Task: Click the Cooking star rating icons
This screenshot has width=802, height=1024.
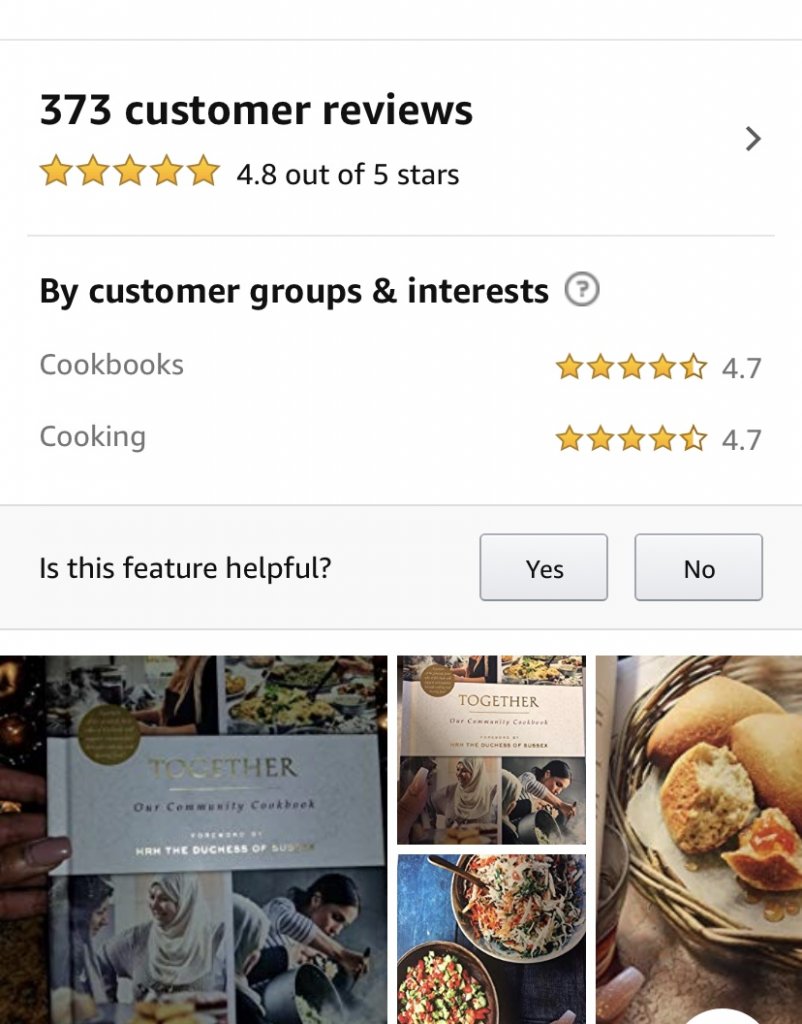Action: [631, 438]
